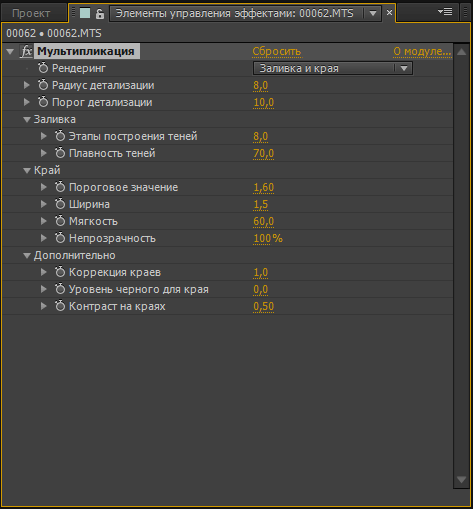Select the Край group label
Viewport: 473px width, 509px height.
coord(47,170)
